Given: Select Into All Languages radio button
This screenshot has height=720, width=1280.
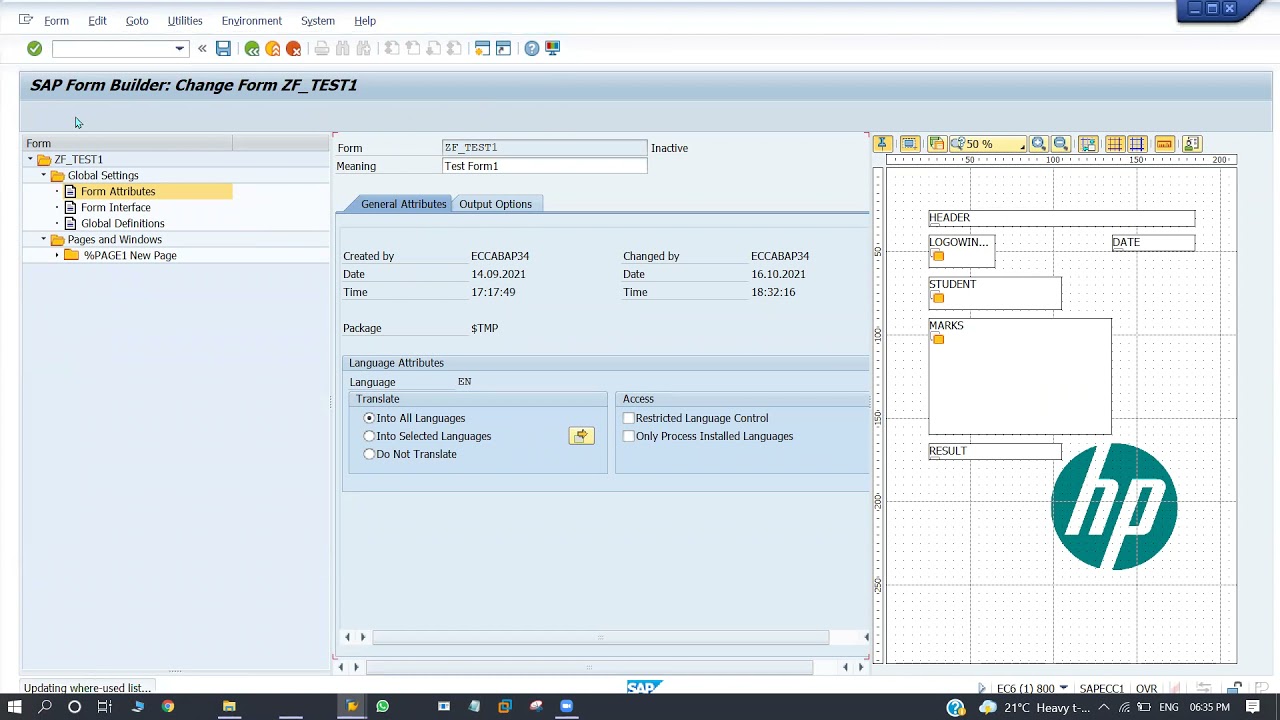Looking at the screenshot, I should [x=369, y=418].
